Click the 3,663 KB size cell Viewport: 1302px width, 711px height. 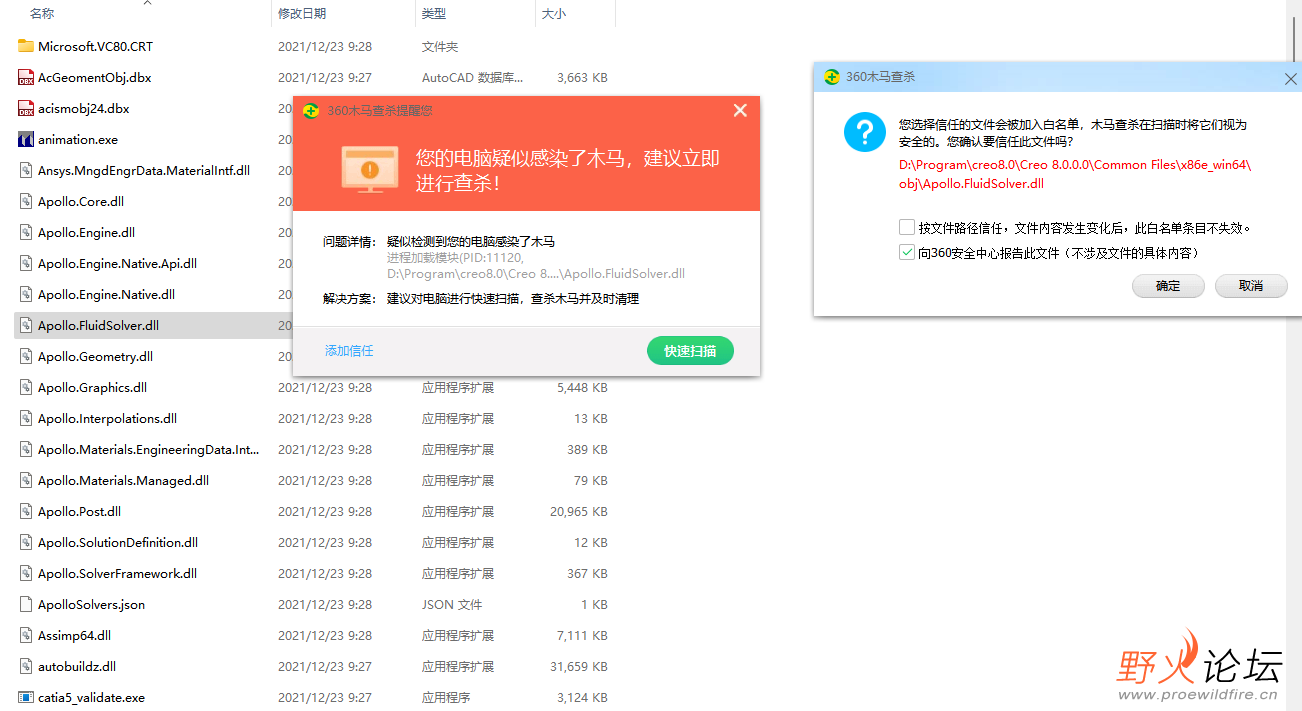tap(582, 77)
